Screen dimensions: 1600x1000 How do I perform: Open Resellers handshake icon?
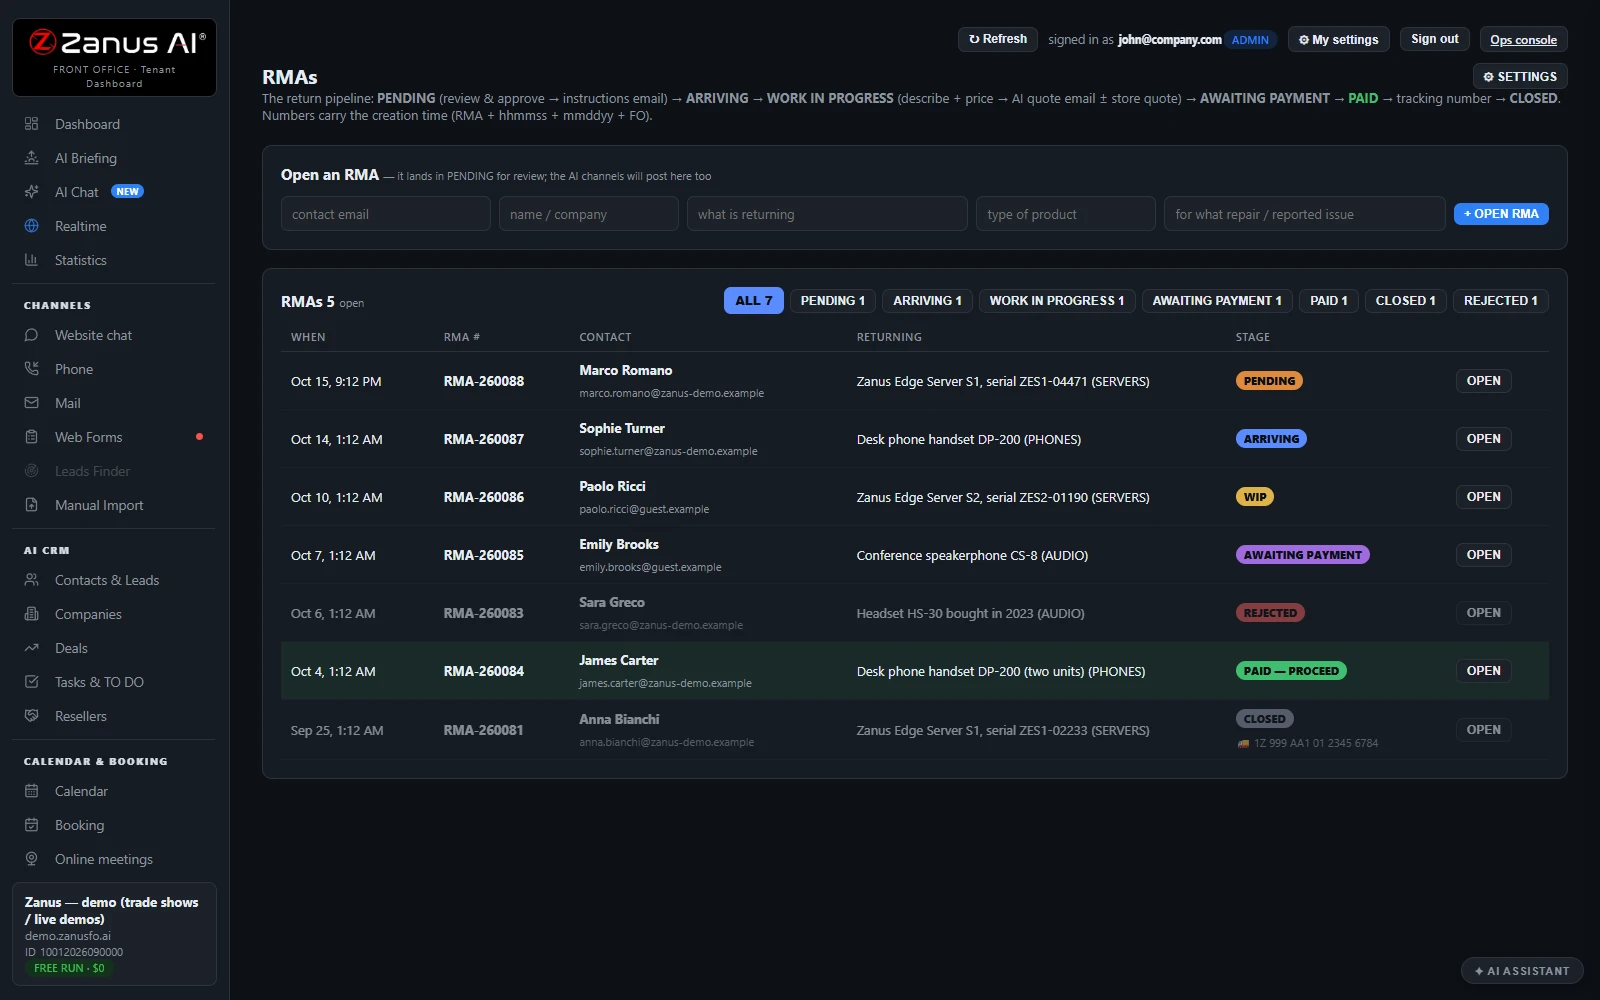tap(31, 716)
